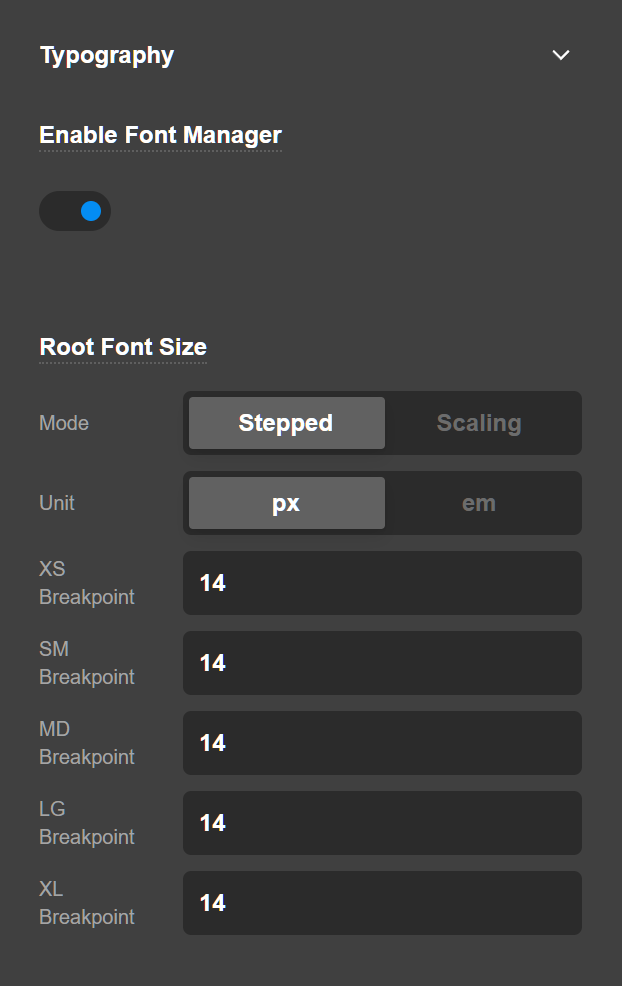Focus the LG Breakpoint value box
This screenshot has height=986, width=622.
click(x=382, y=822)
